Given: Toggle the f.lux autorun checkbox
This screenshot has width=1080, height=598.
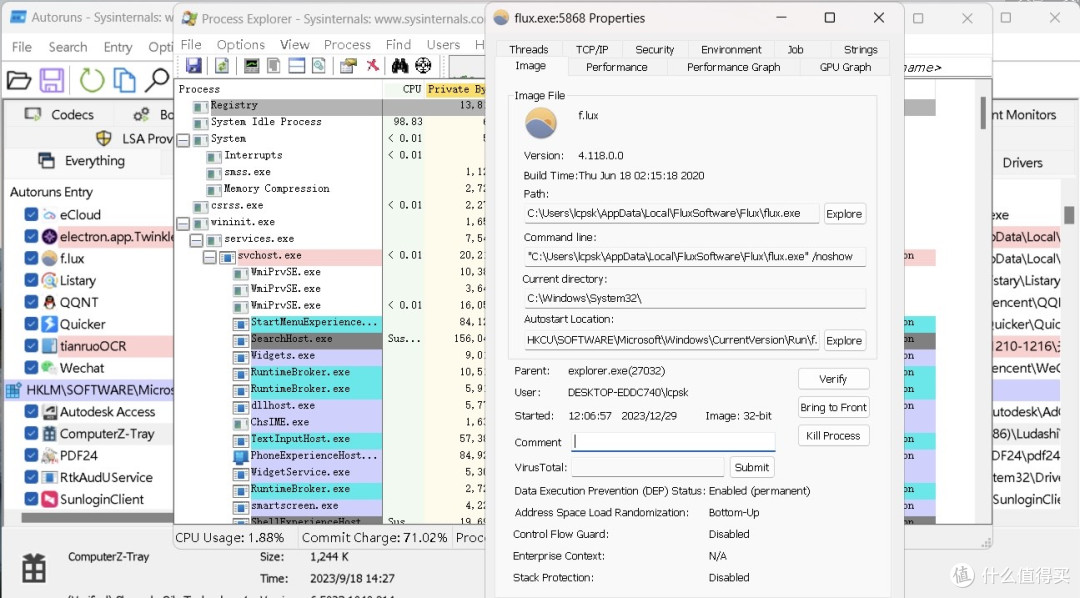Looking at the screenshot, I should pos(31,258).
